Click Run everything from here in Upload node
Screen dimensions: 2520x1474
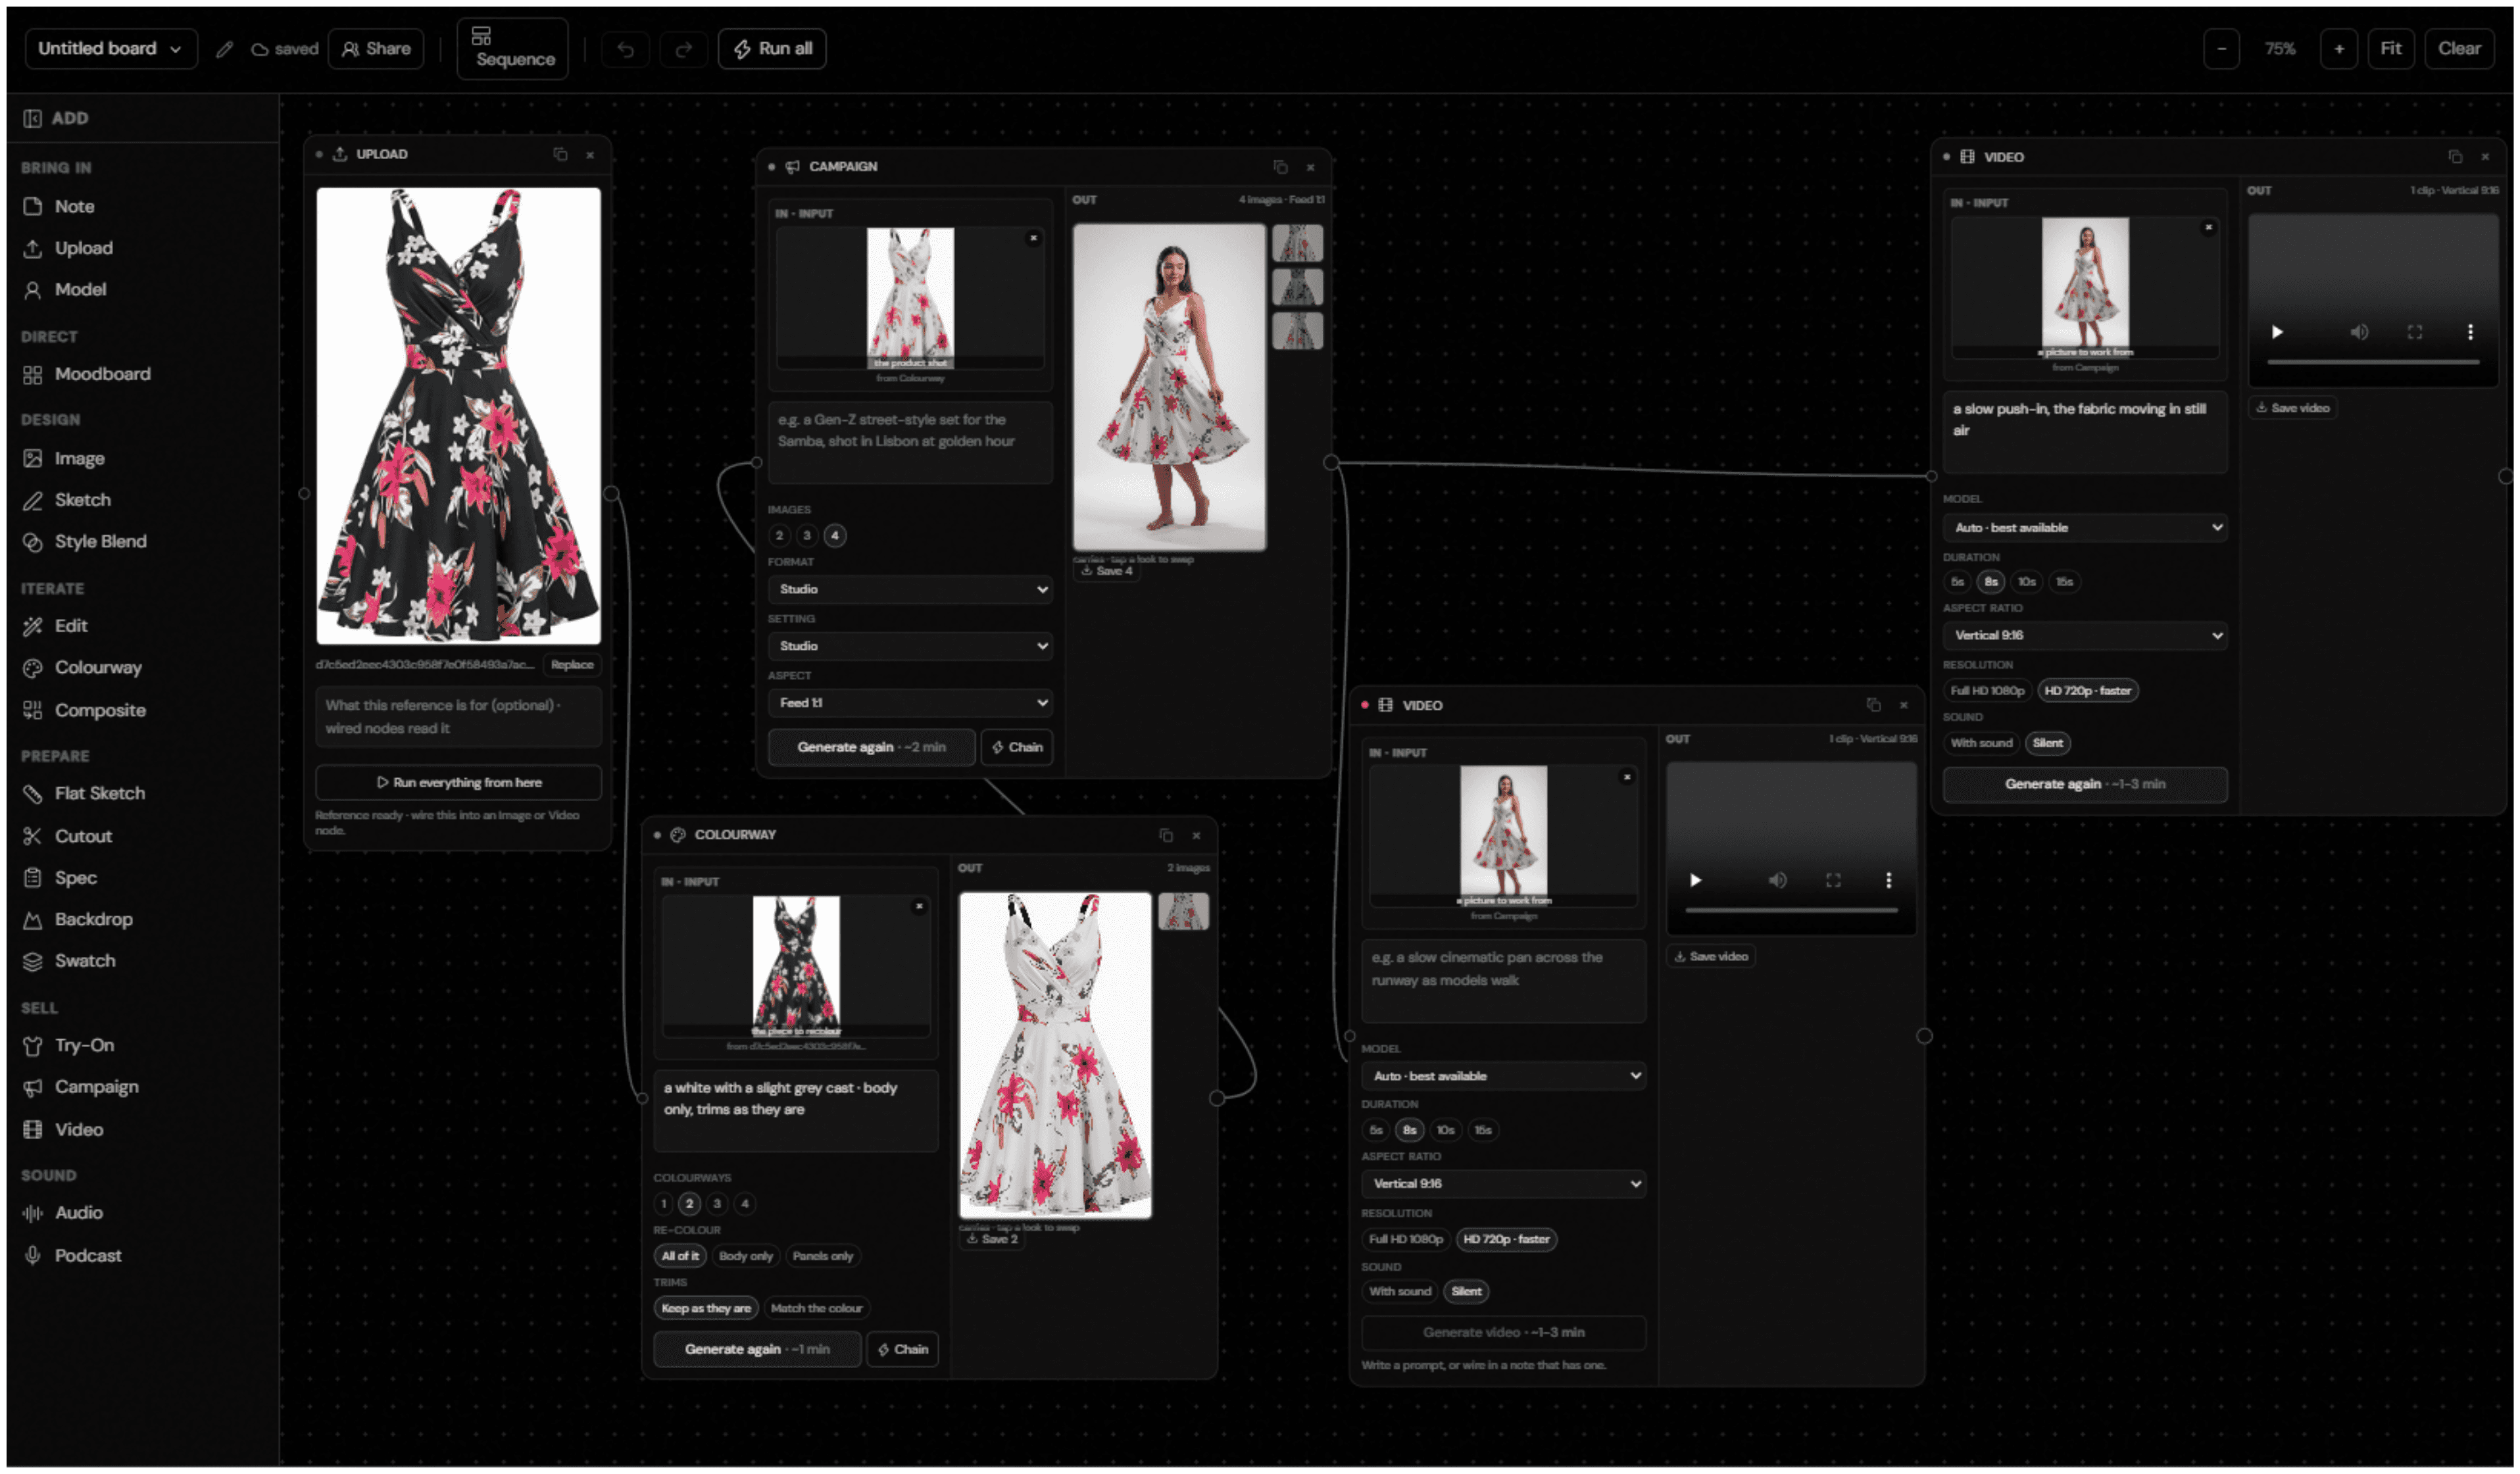pos(459,783)
